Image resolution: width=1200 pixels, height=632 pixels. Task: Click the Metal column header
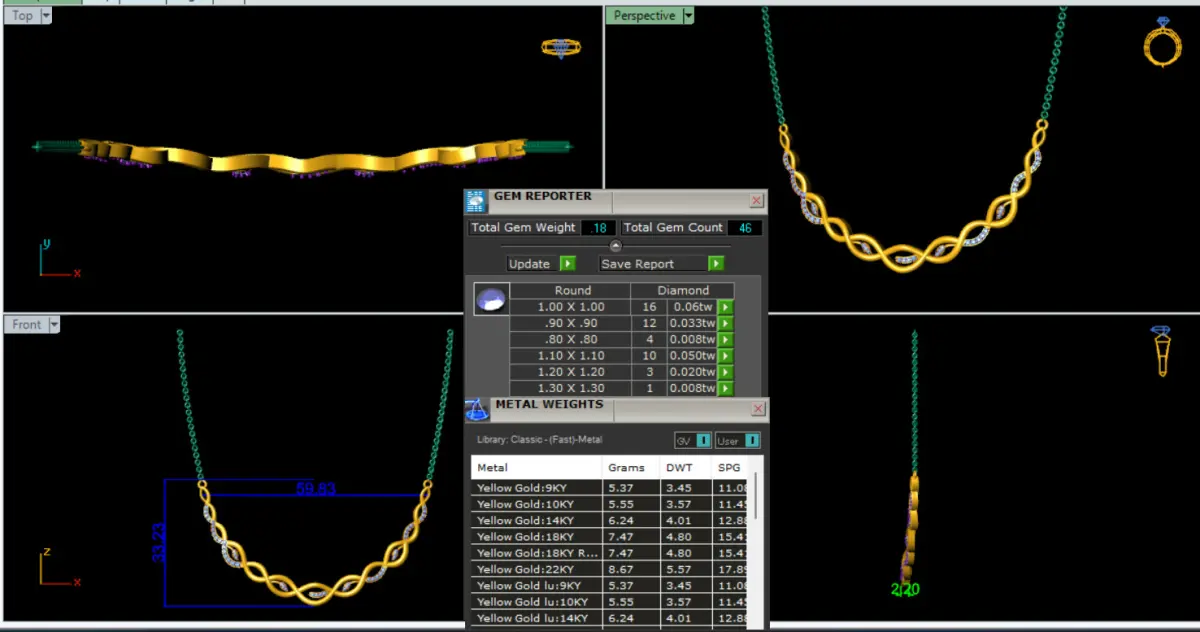coord(537,467)
